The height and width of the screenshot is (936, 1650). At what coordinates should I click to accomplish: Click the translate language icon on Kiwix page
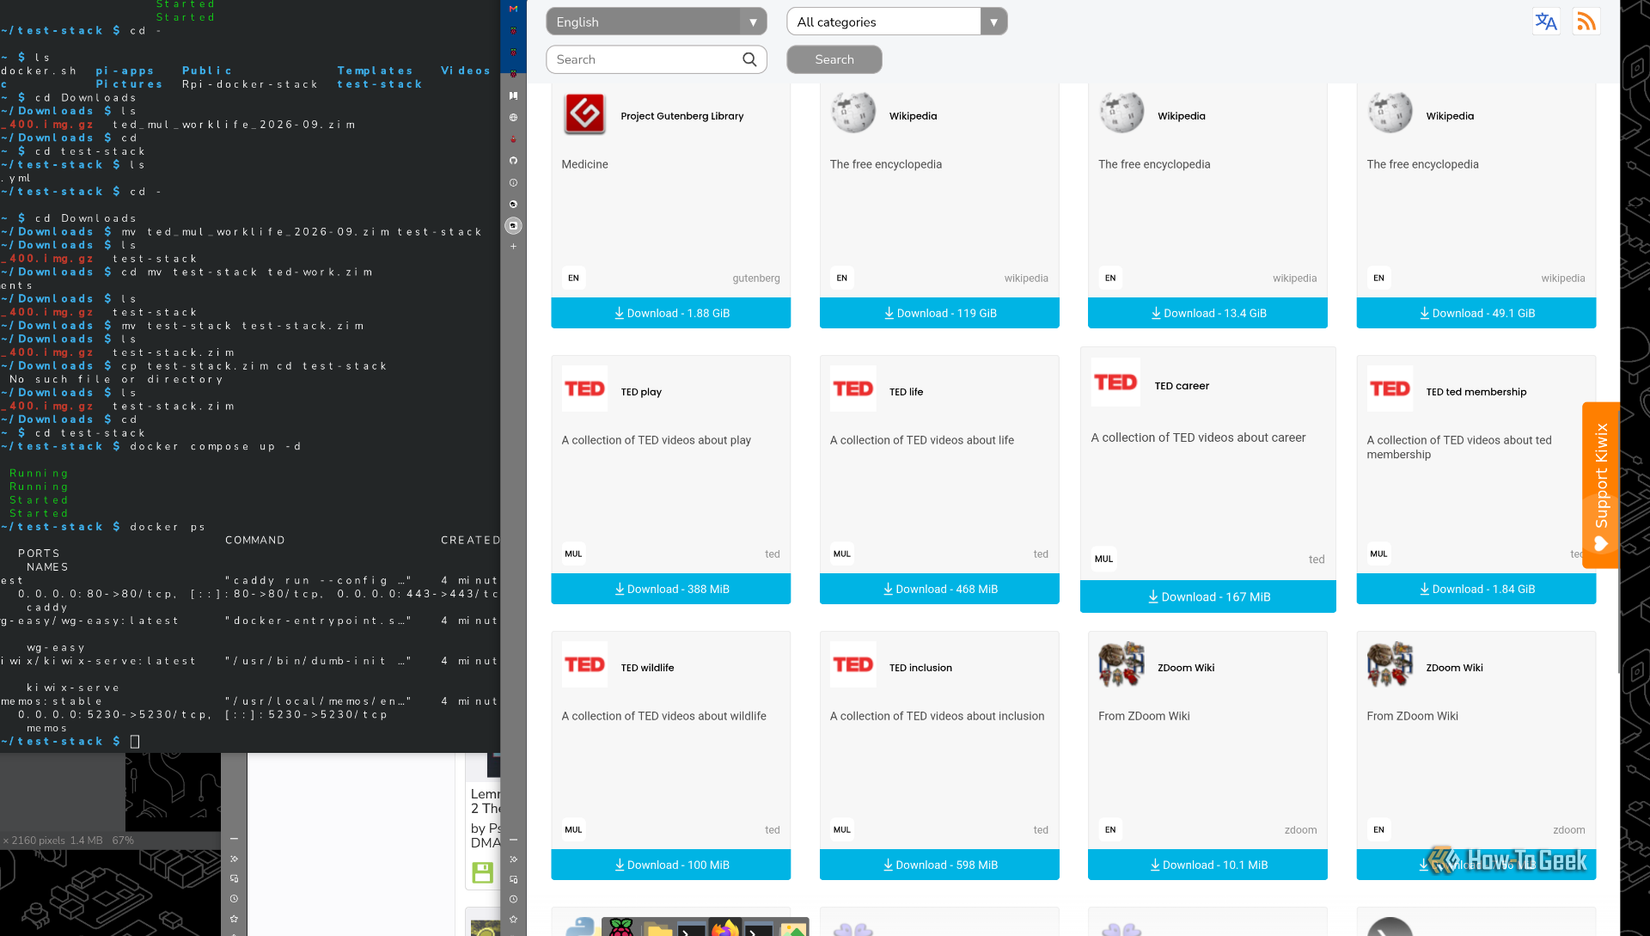pyautogui.click(x=1546, y=21)
